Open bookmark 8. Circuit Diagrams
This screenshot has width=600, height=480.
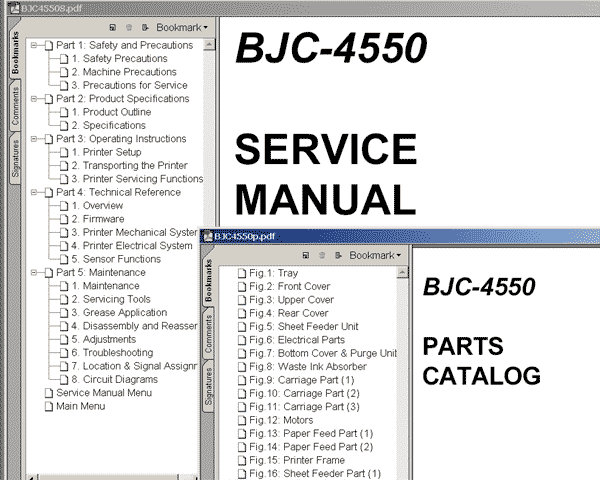[x=115, y=380]
